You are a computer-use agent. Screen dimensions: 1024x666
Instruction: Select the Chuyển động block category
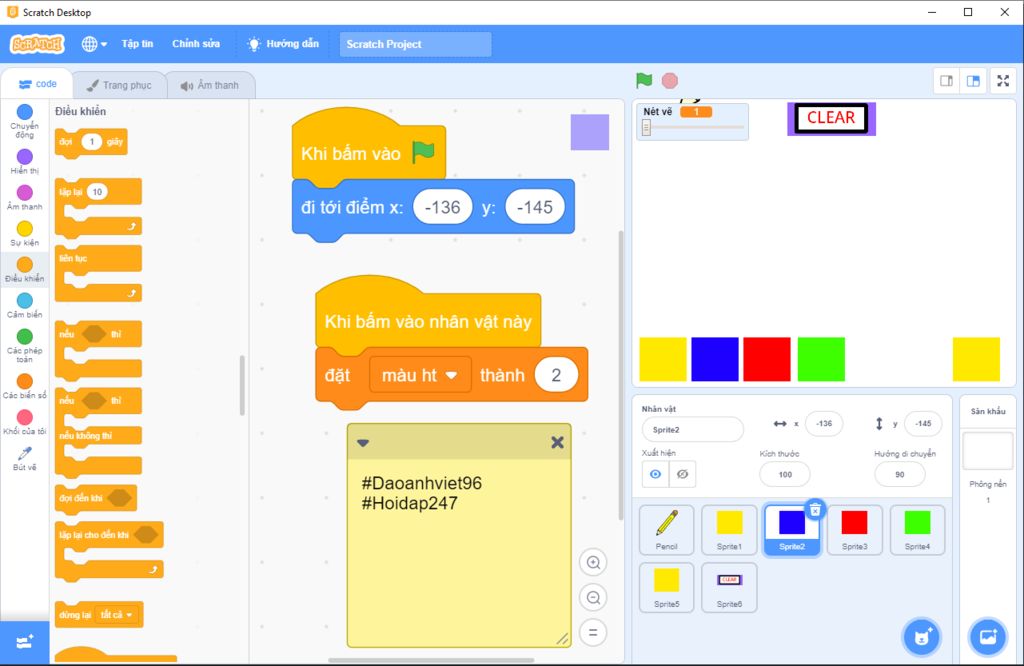25,121
